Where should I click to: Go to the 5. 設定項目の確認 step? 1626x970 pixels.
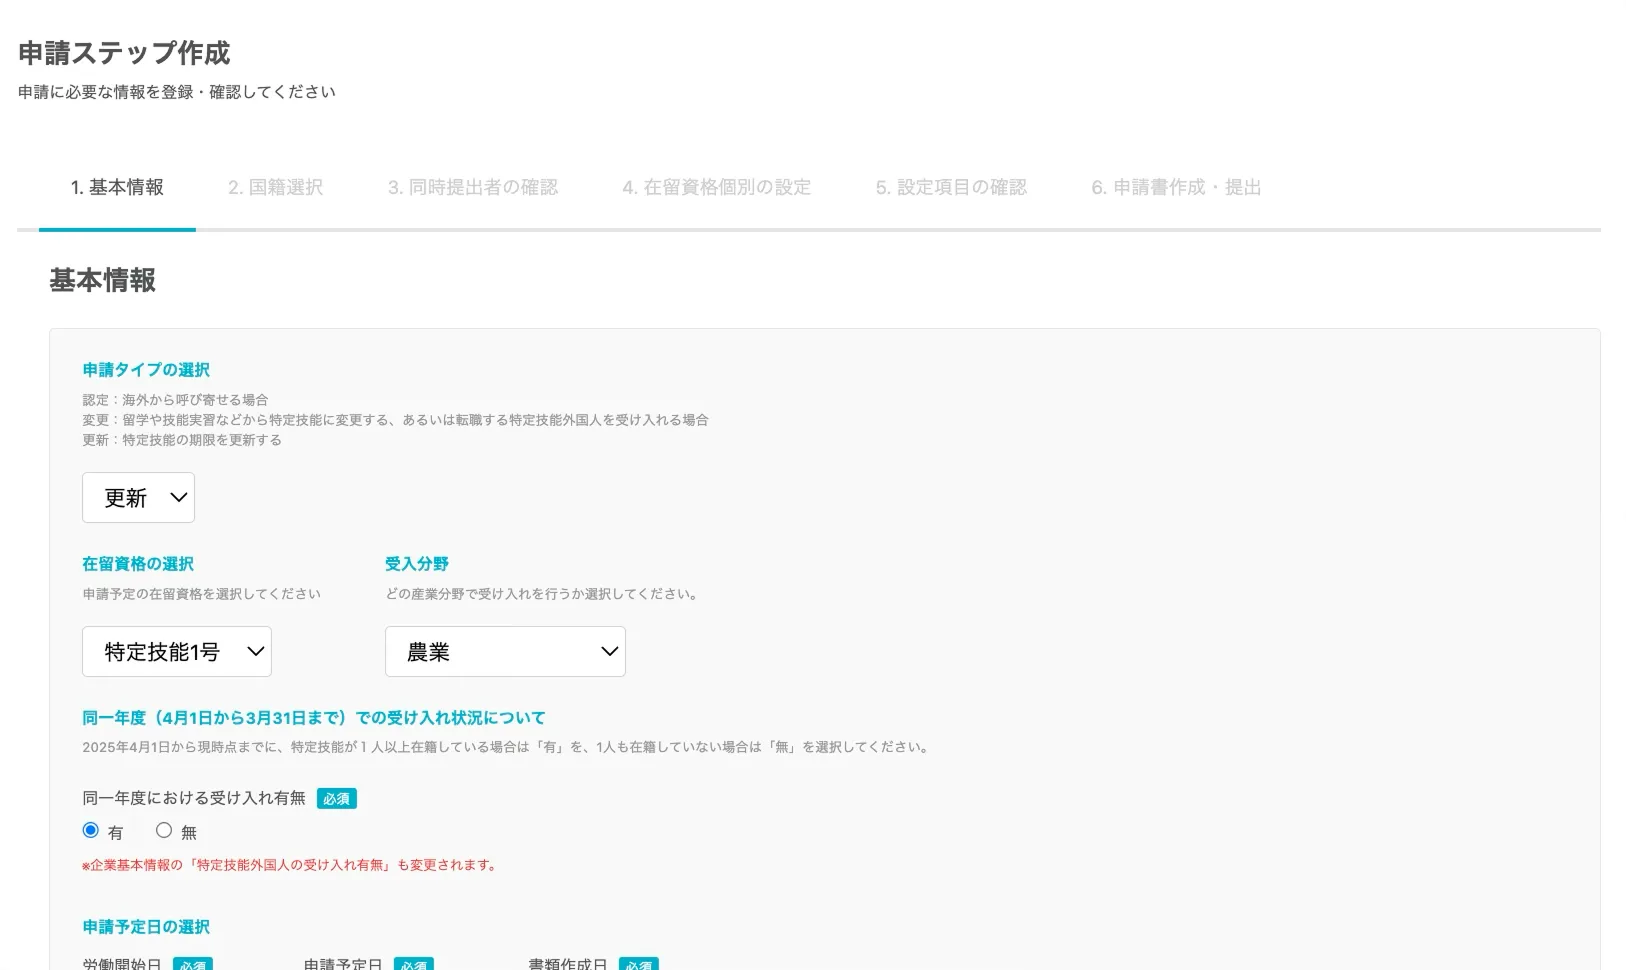[x=951, y=187]
